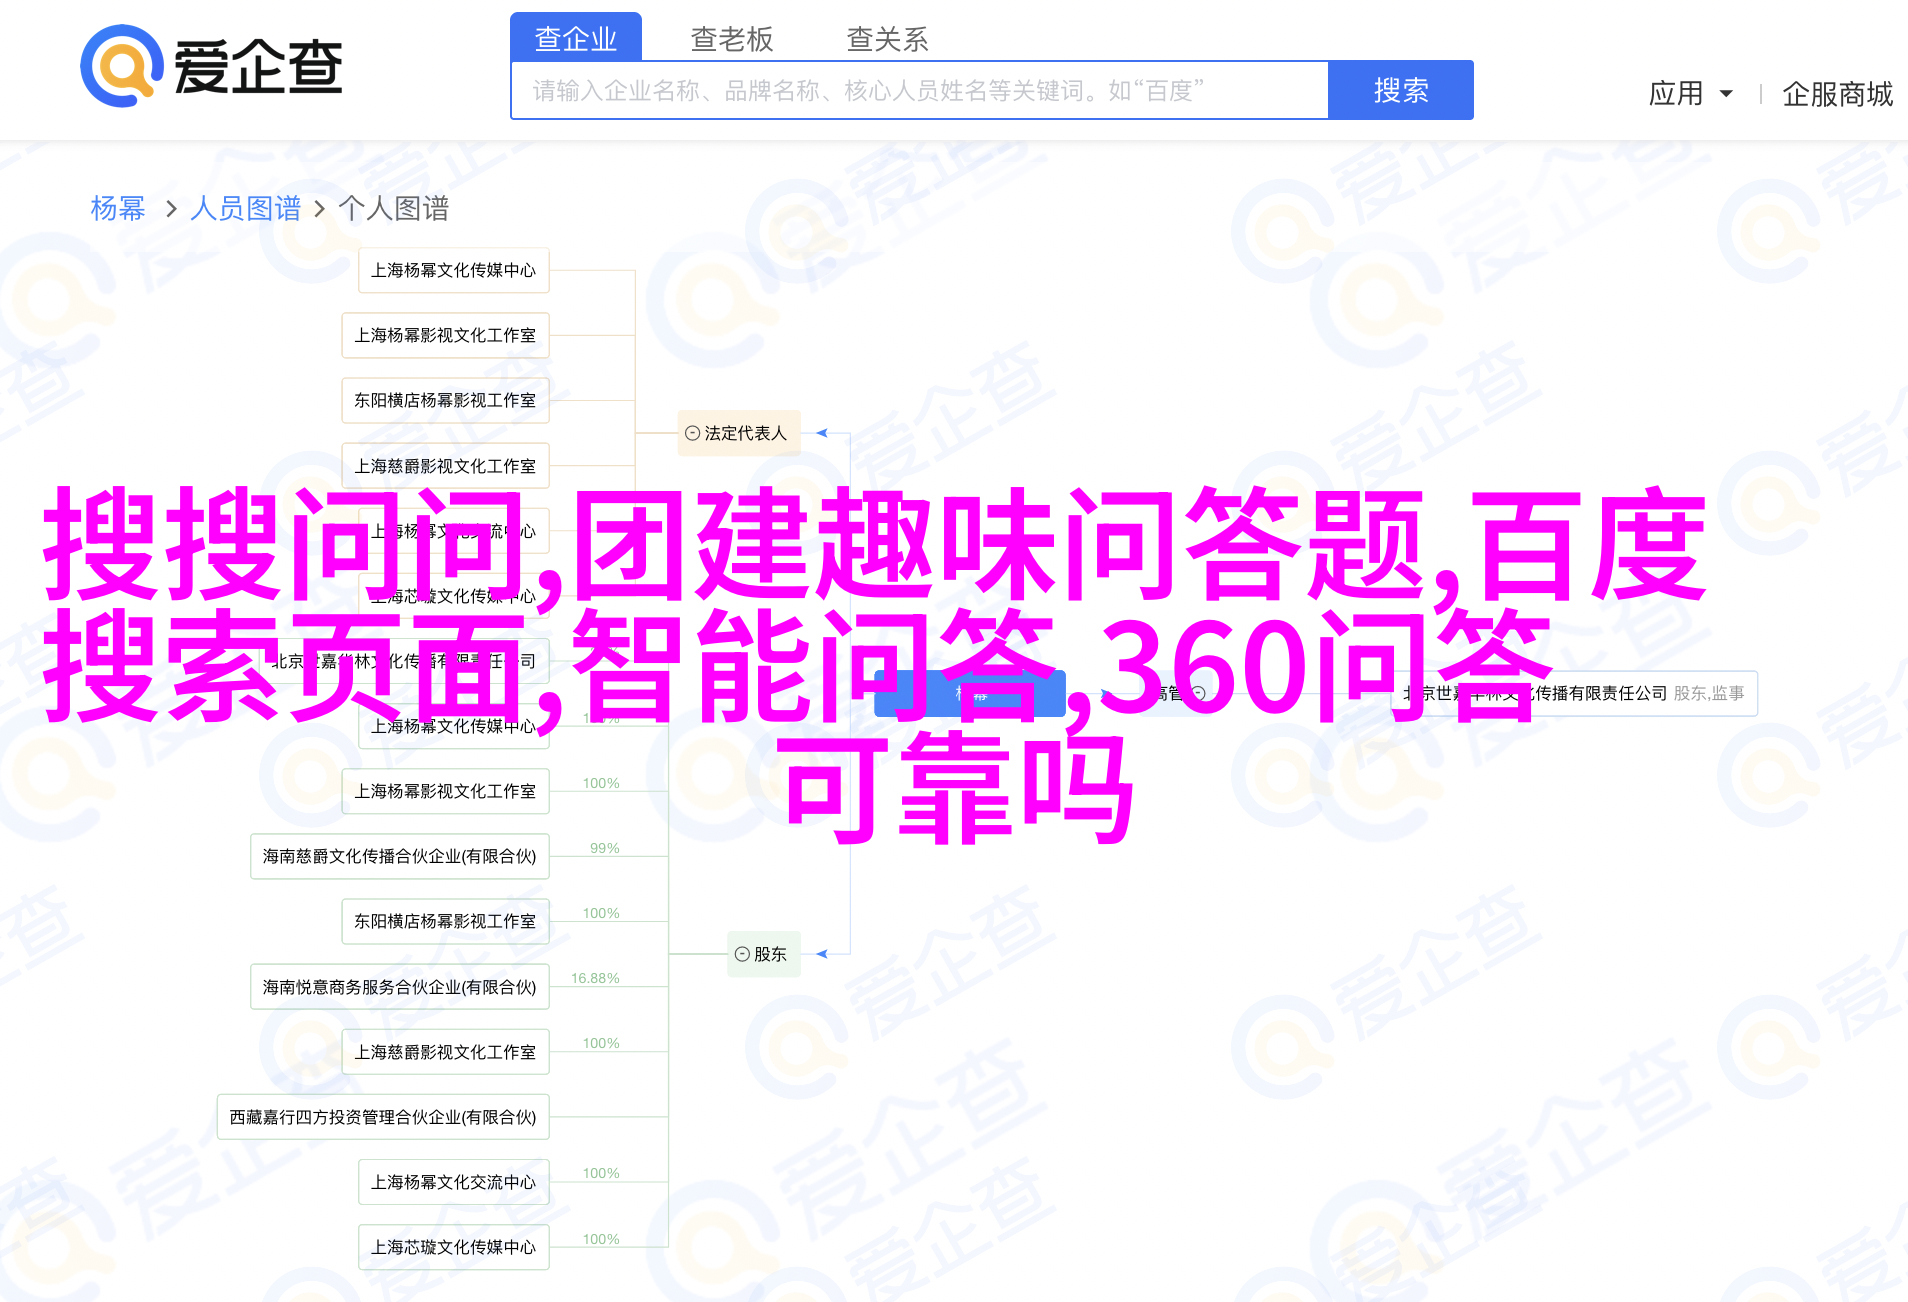Click the 爱企查 logo
Image resolution: width=1908 pixels, height=1302 pixels.
pos(212,66)
